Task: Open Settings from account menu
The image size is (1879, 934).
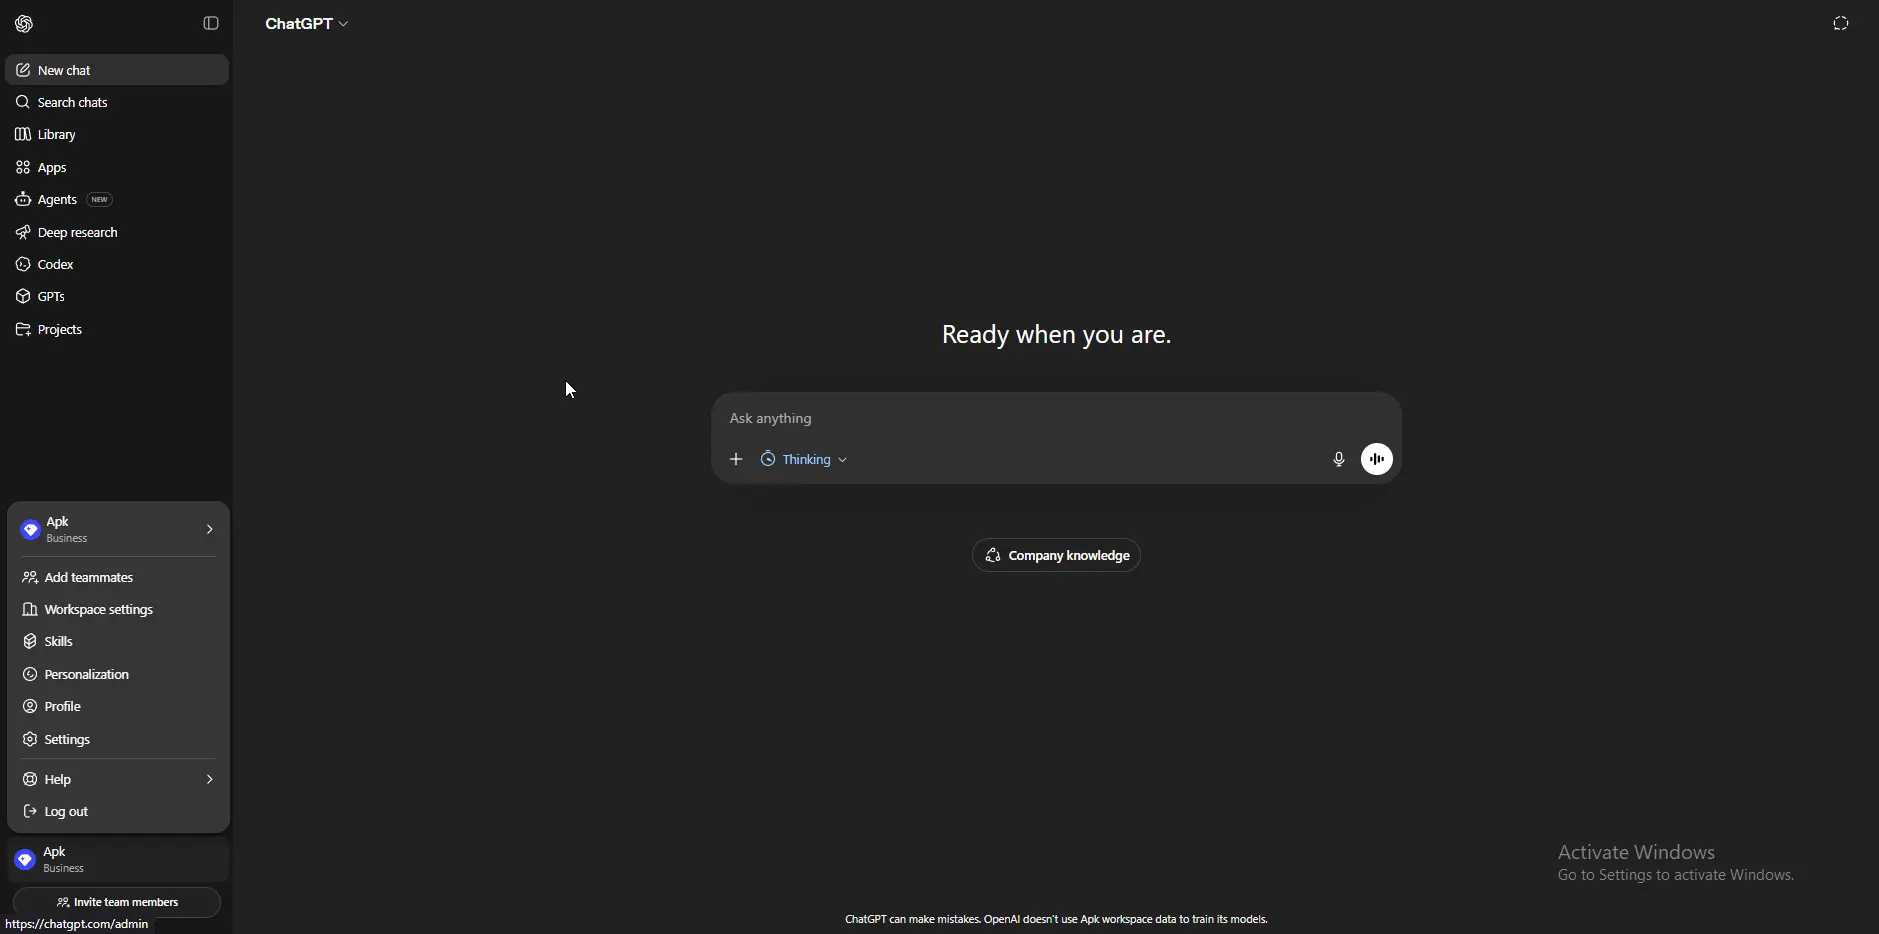Action: [x=118, y=739]
